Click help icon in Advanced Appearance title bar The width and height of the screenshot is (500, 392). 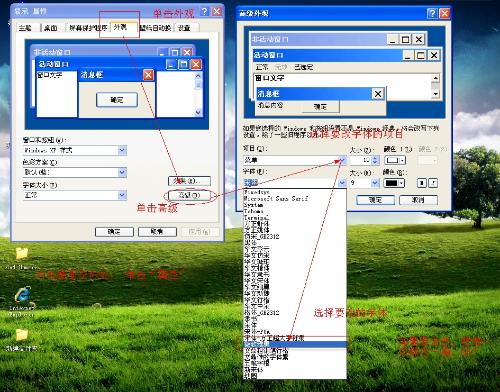point(432,13)
